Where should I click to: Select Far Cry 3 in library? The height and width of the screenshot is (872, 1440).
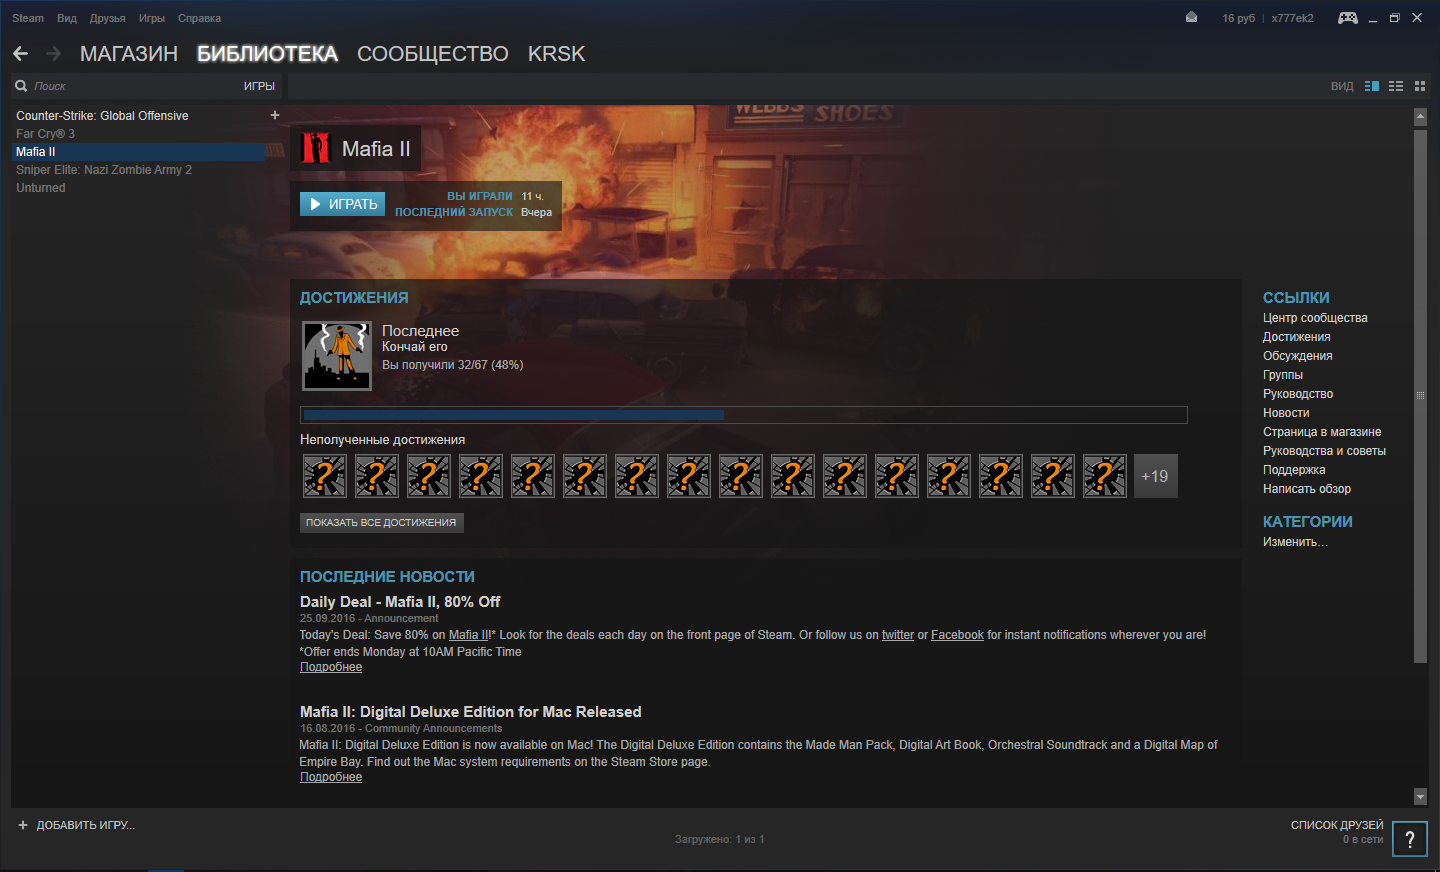pos(45,134)
